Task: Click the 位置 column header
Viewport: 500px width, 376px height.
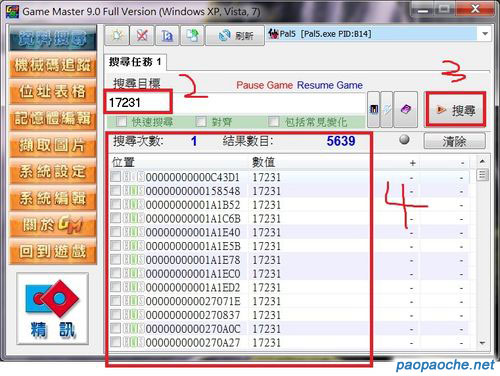Action: [123, 162]
